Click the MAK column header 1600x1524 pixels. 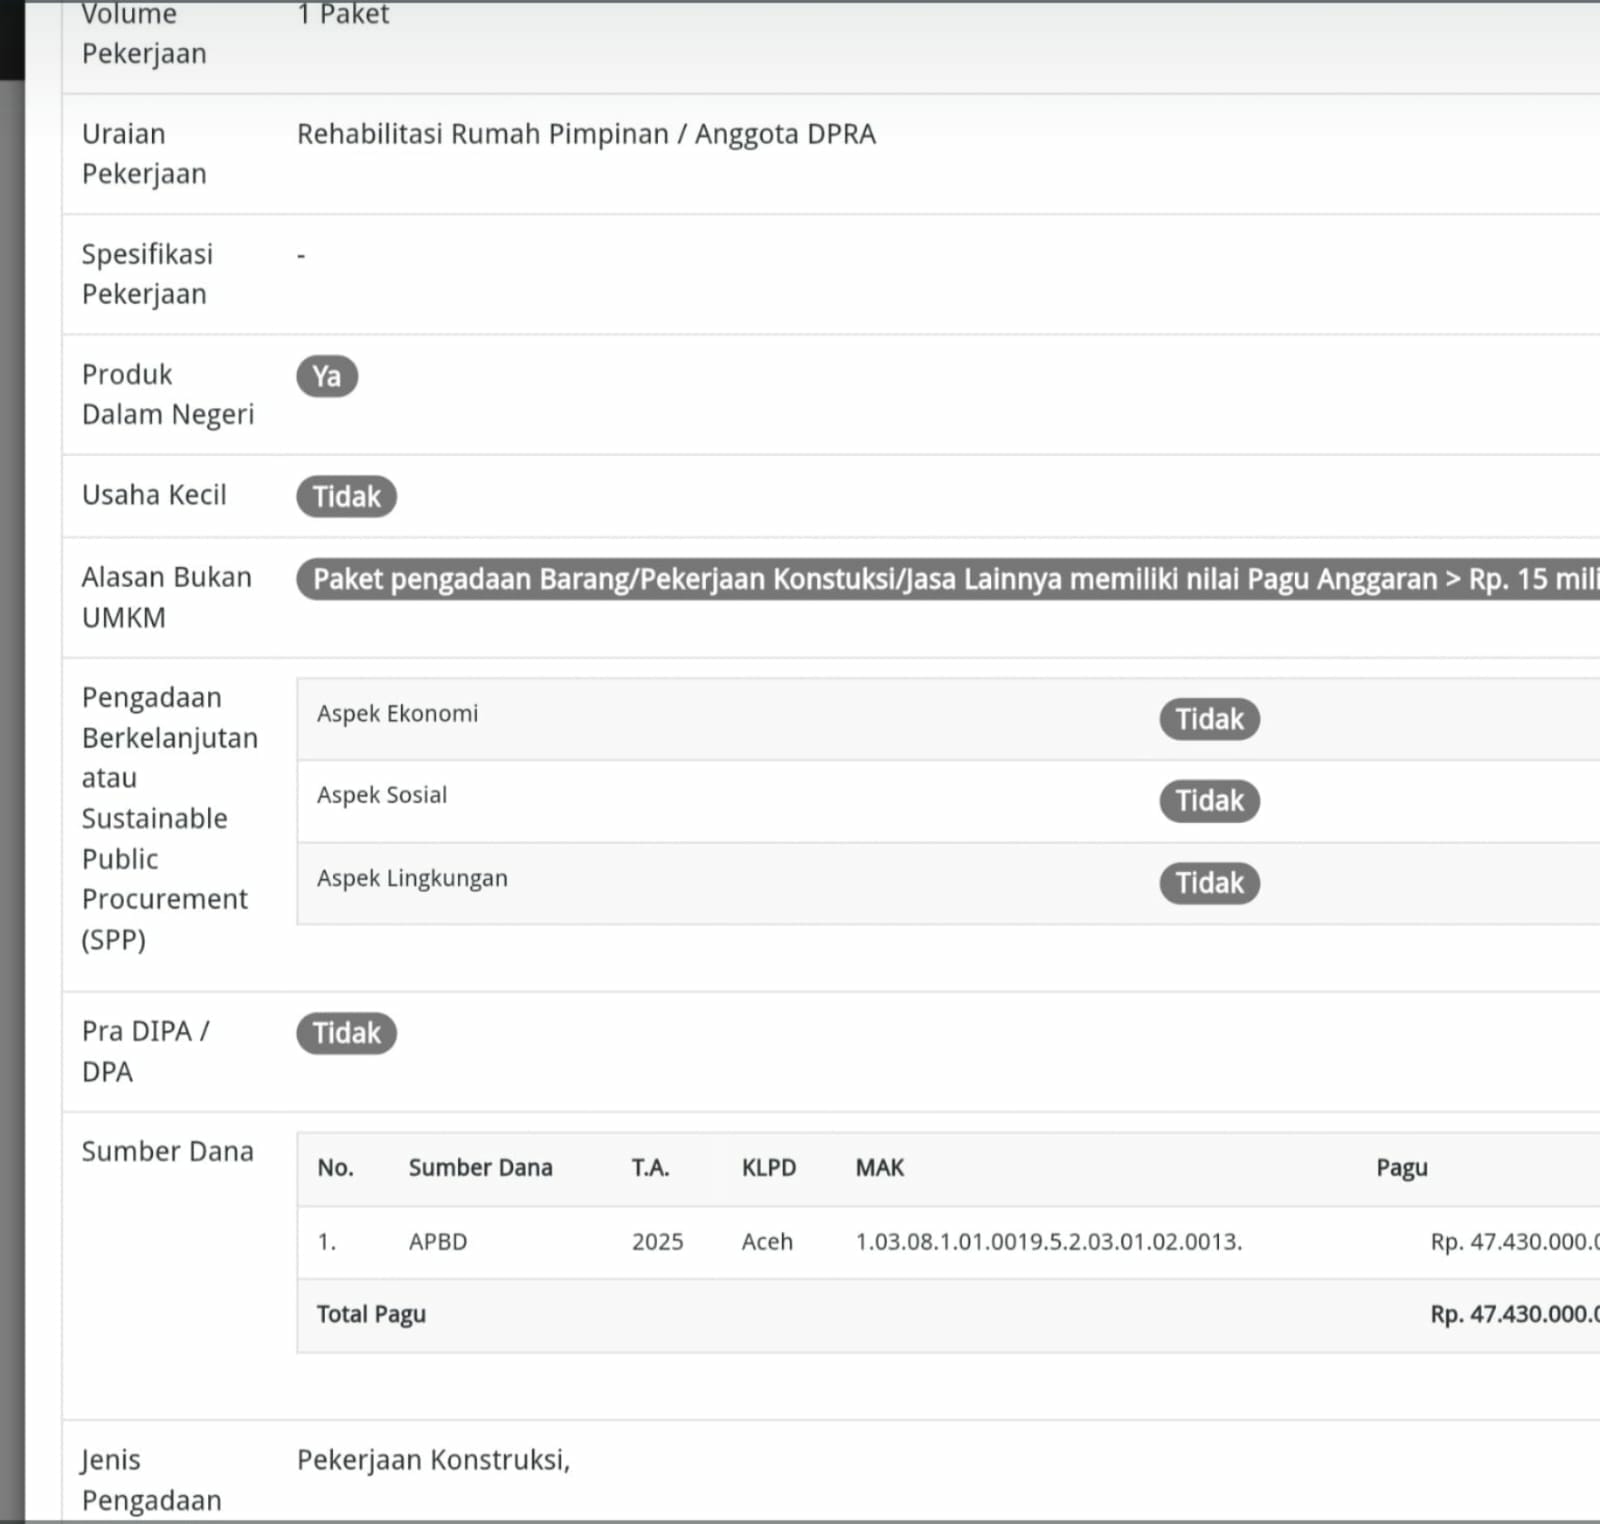[x=879, y=1167]
